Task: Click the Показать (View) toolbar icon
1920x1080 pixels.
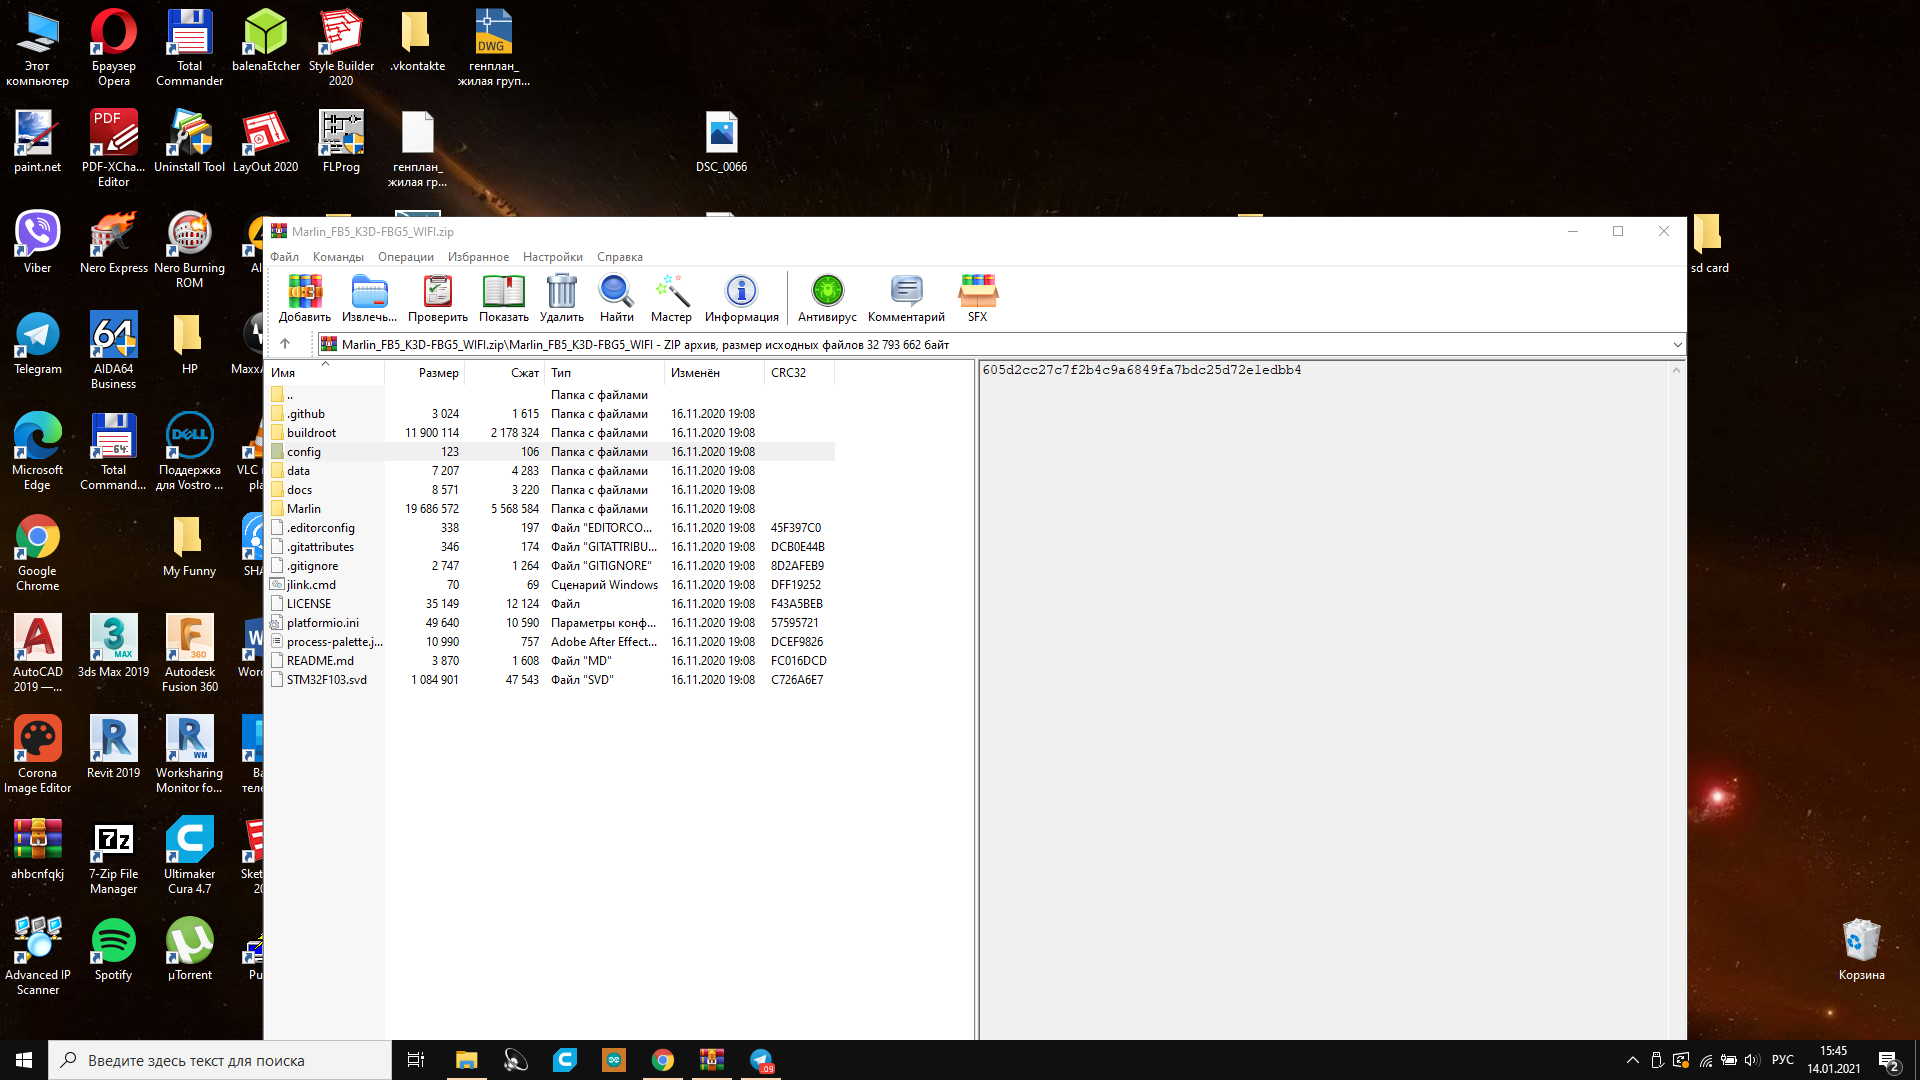Action: pos(503,298)
